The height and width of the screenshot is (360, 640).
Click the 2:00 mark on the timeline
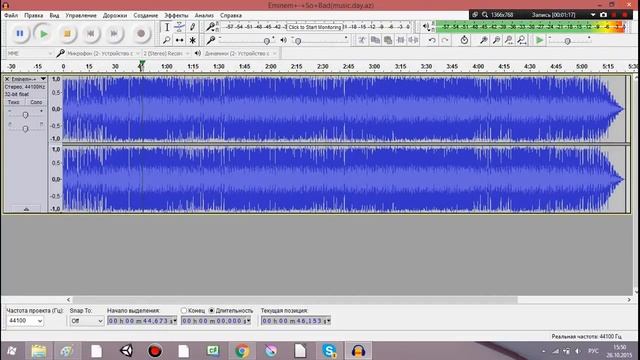pyautogui.click(x=271, y=66)
